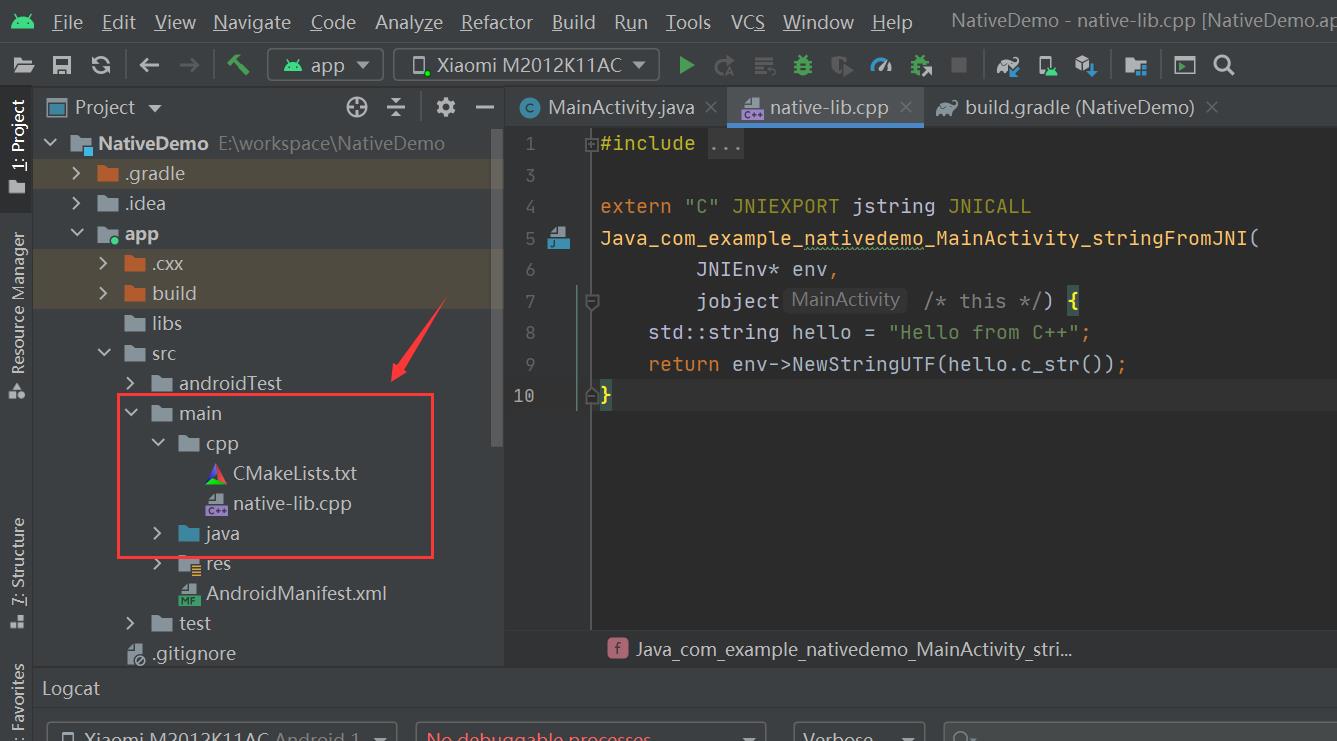Viewport: 1337px width, 741px height.
Task: Toggle the fold end marker on line 10
Action: (591, 396)
